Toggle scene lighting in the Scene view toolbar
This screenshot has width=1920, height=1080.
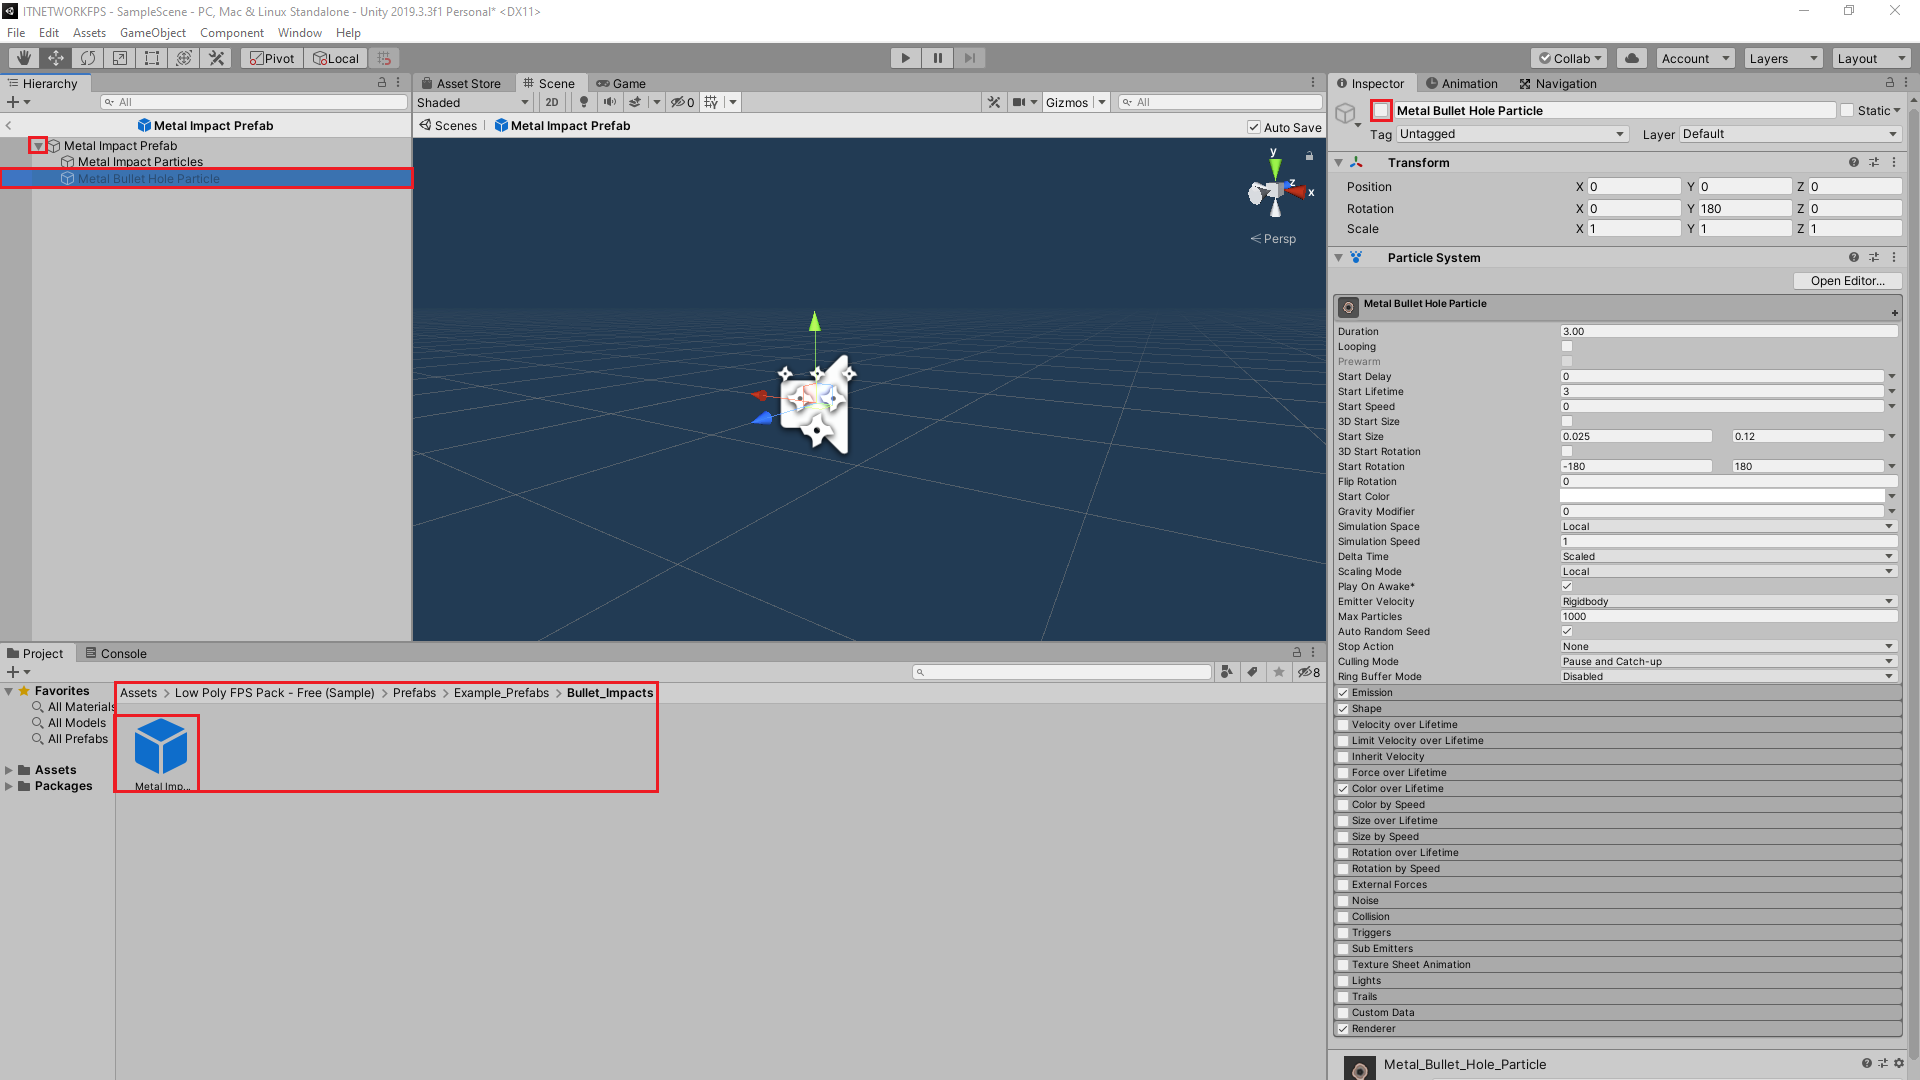coord(584,102)
